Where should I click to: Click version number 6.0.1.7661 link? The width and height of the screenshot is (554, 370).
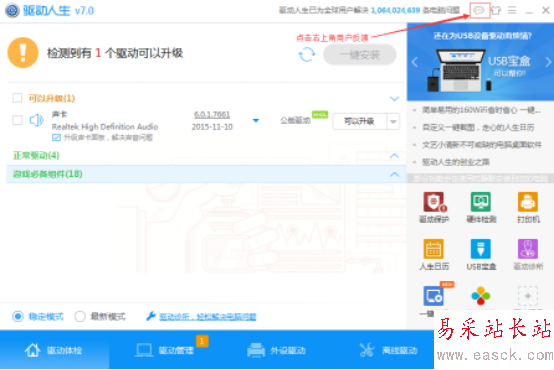212,115
